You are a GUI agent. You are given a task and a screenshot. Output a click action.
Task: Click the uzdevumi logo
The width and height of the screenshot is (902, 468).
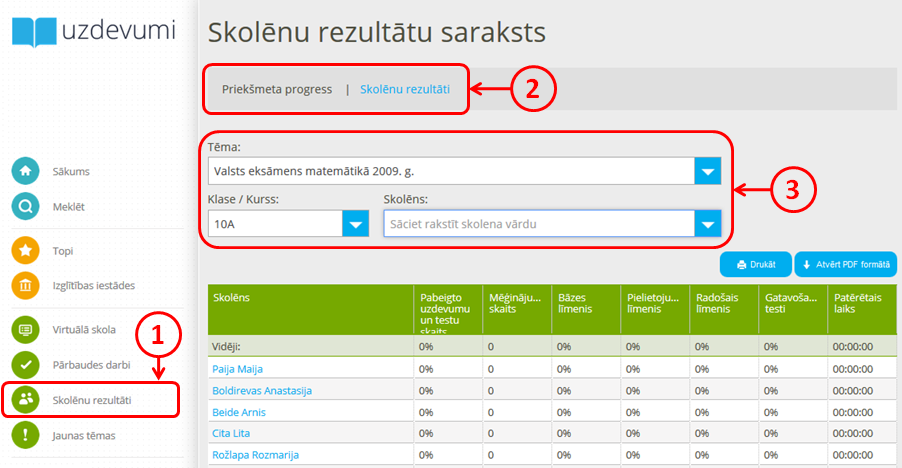pos(94,30)
